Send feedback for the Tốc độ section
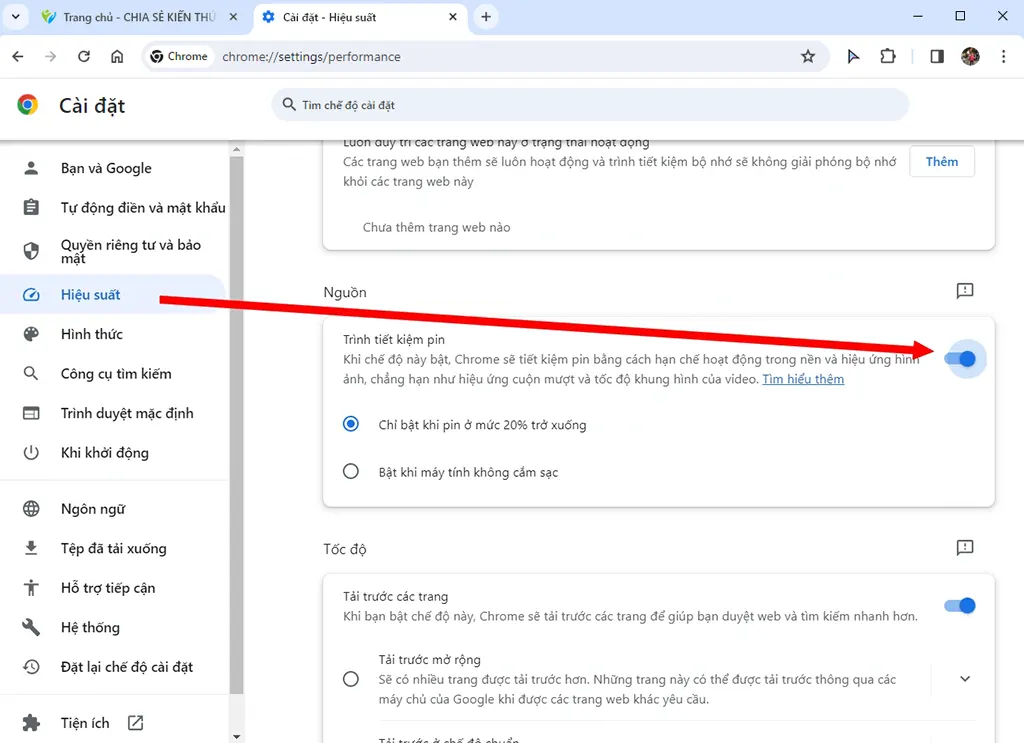 tap(965, 548)
